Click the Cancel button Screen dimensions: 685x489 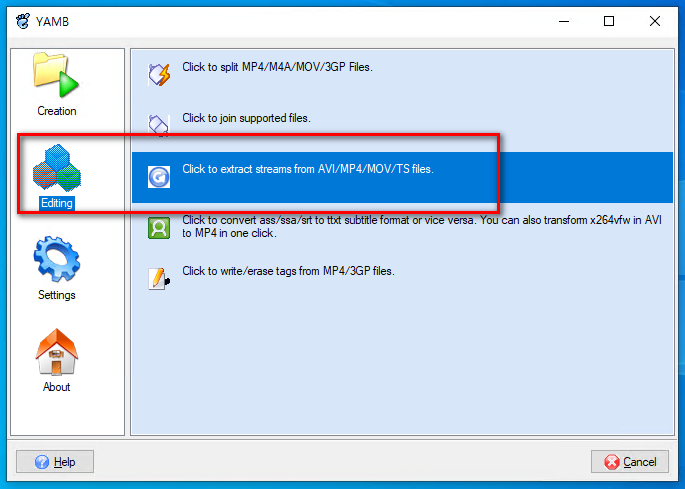(630, 461)
